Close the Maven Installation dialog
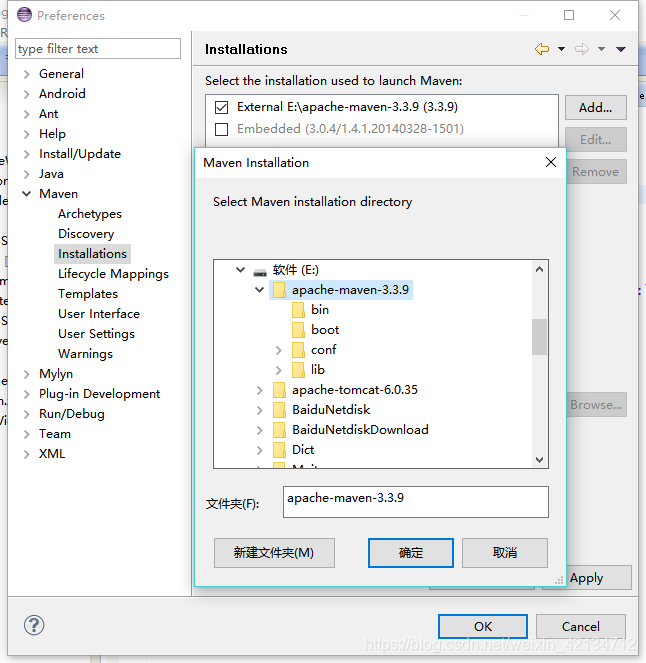The width and height of the screenshot is (646, 663). pyautogui.click(x=550, y=162)
